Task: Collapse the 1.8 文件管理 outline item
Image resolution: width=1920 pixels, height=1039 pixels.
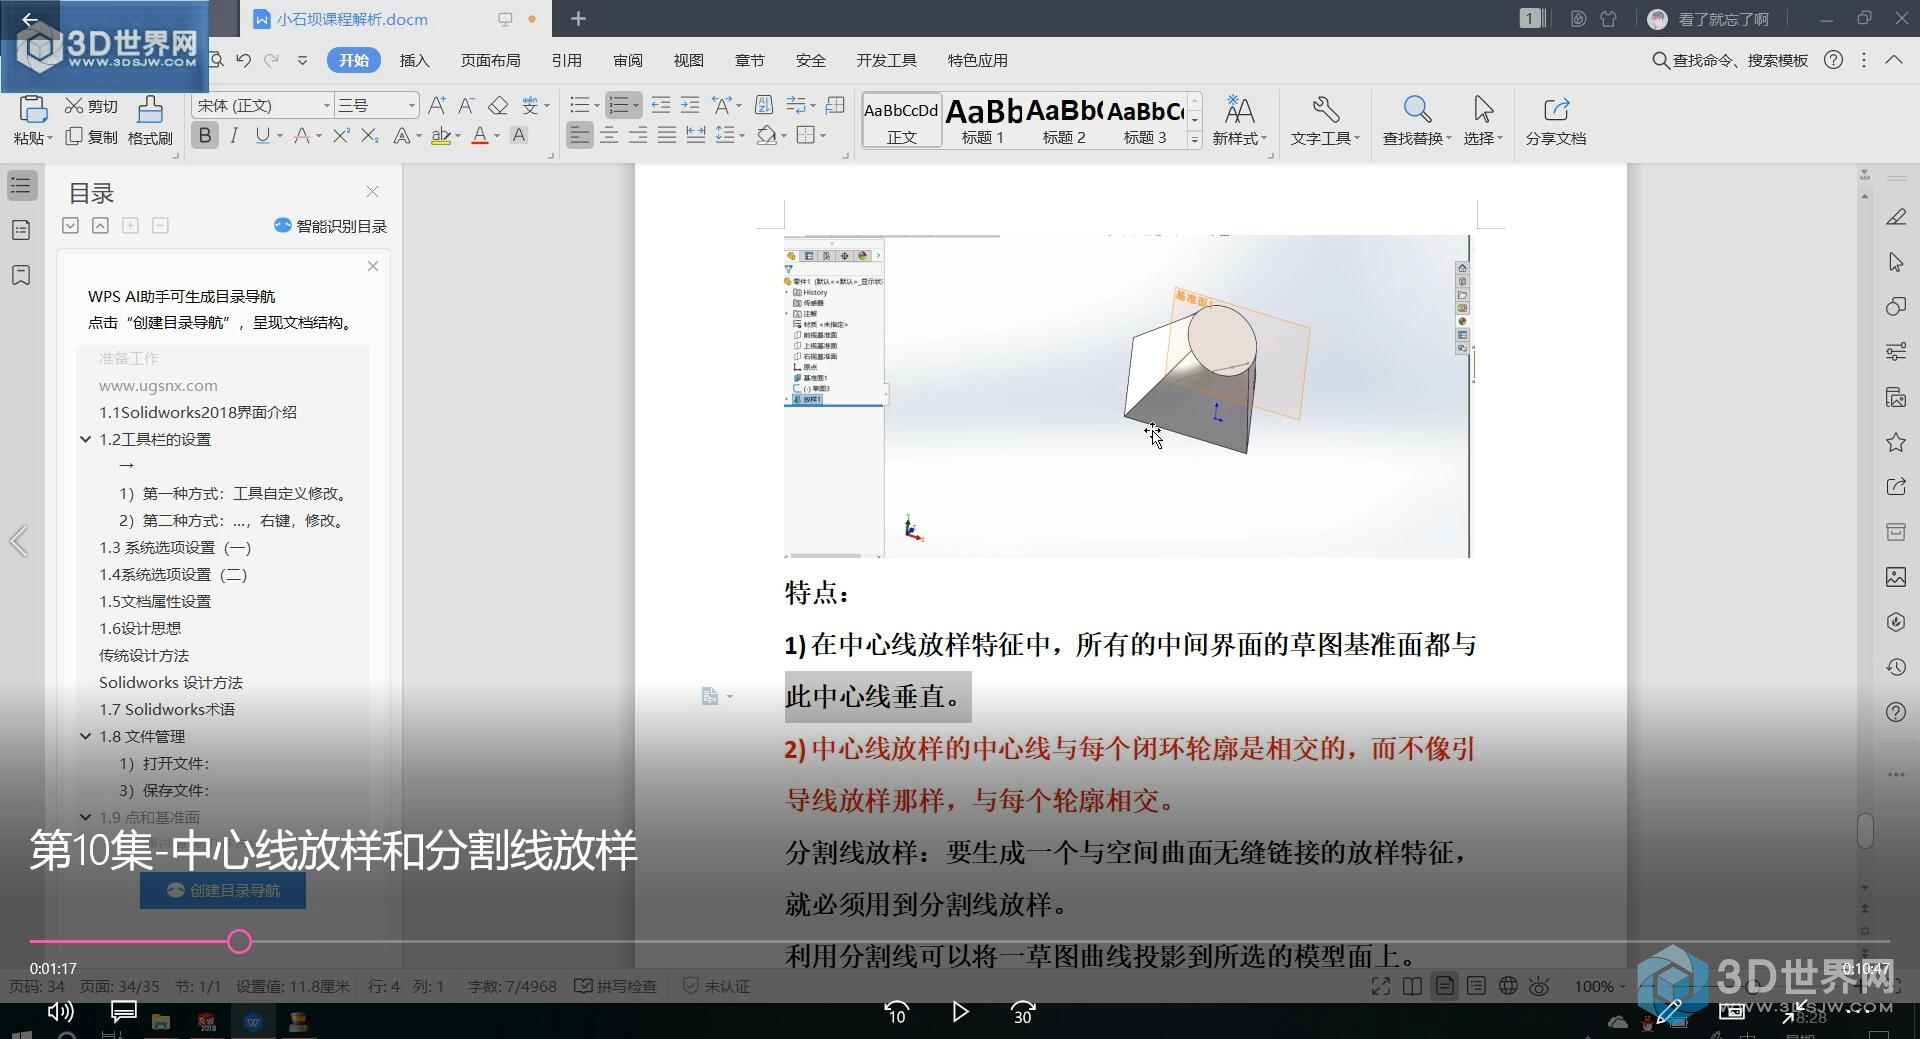Action: pyautogui.click(x=86, y=736)
